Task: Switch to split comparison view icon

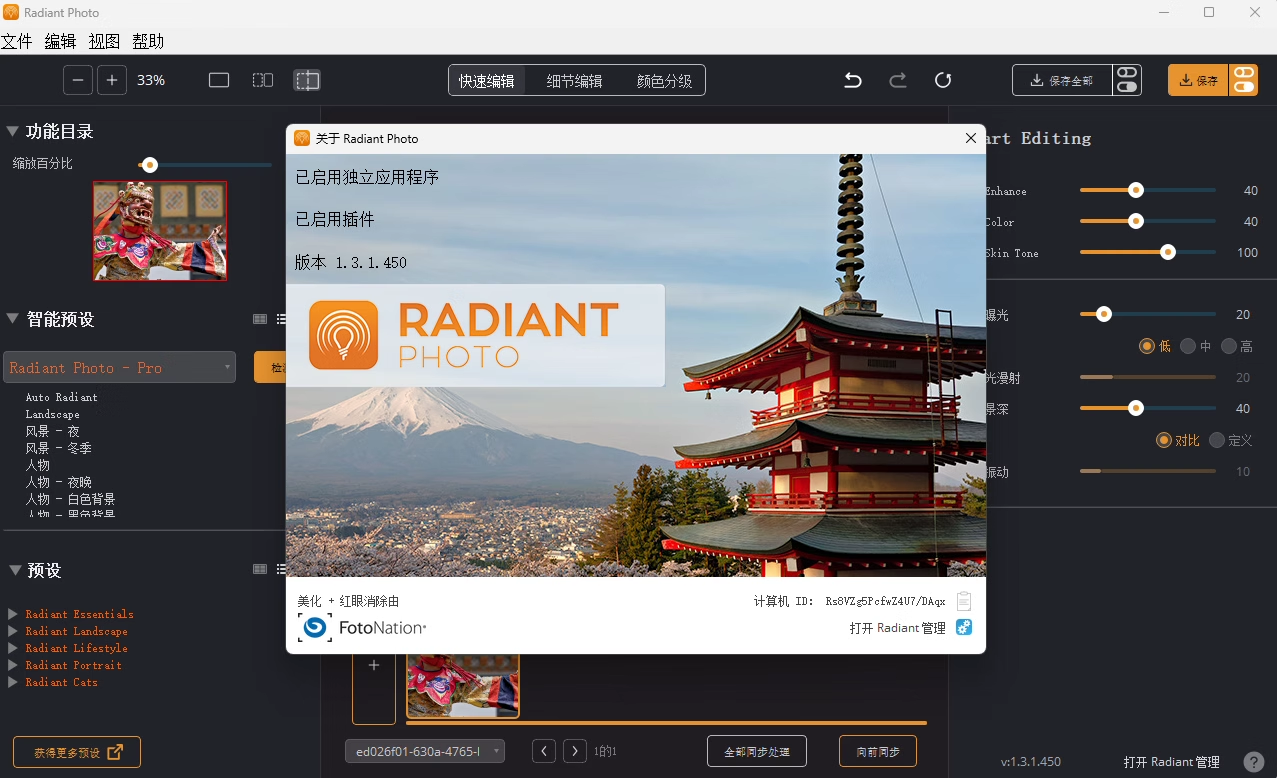Action: pos(262,79)
